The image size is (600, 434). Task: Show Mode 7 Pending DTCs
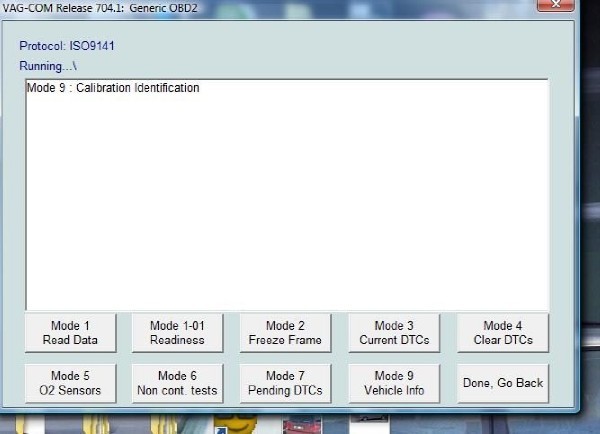[285, 383]
